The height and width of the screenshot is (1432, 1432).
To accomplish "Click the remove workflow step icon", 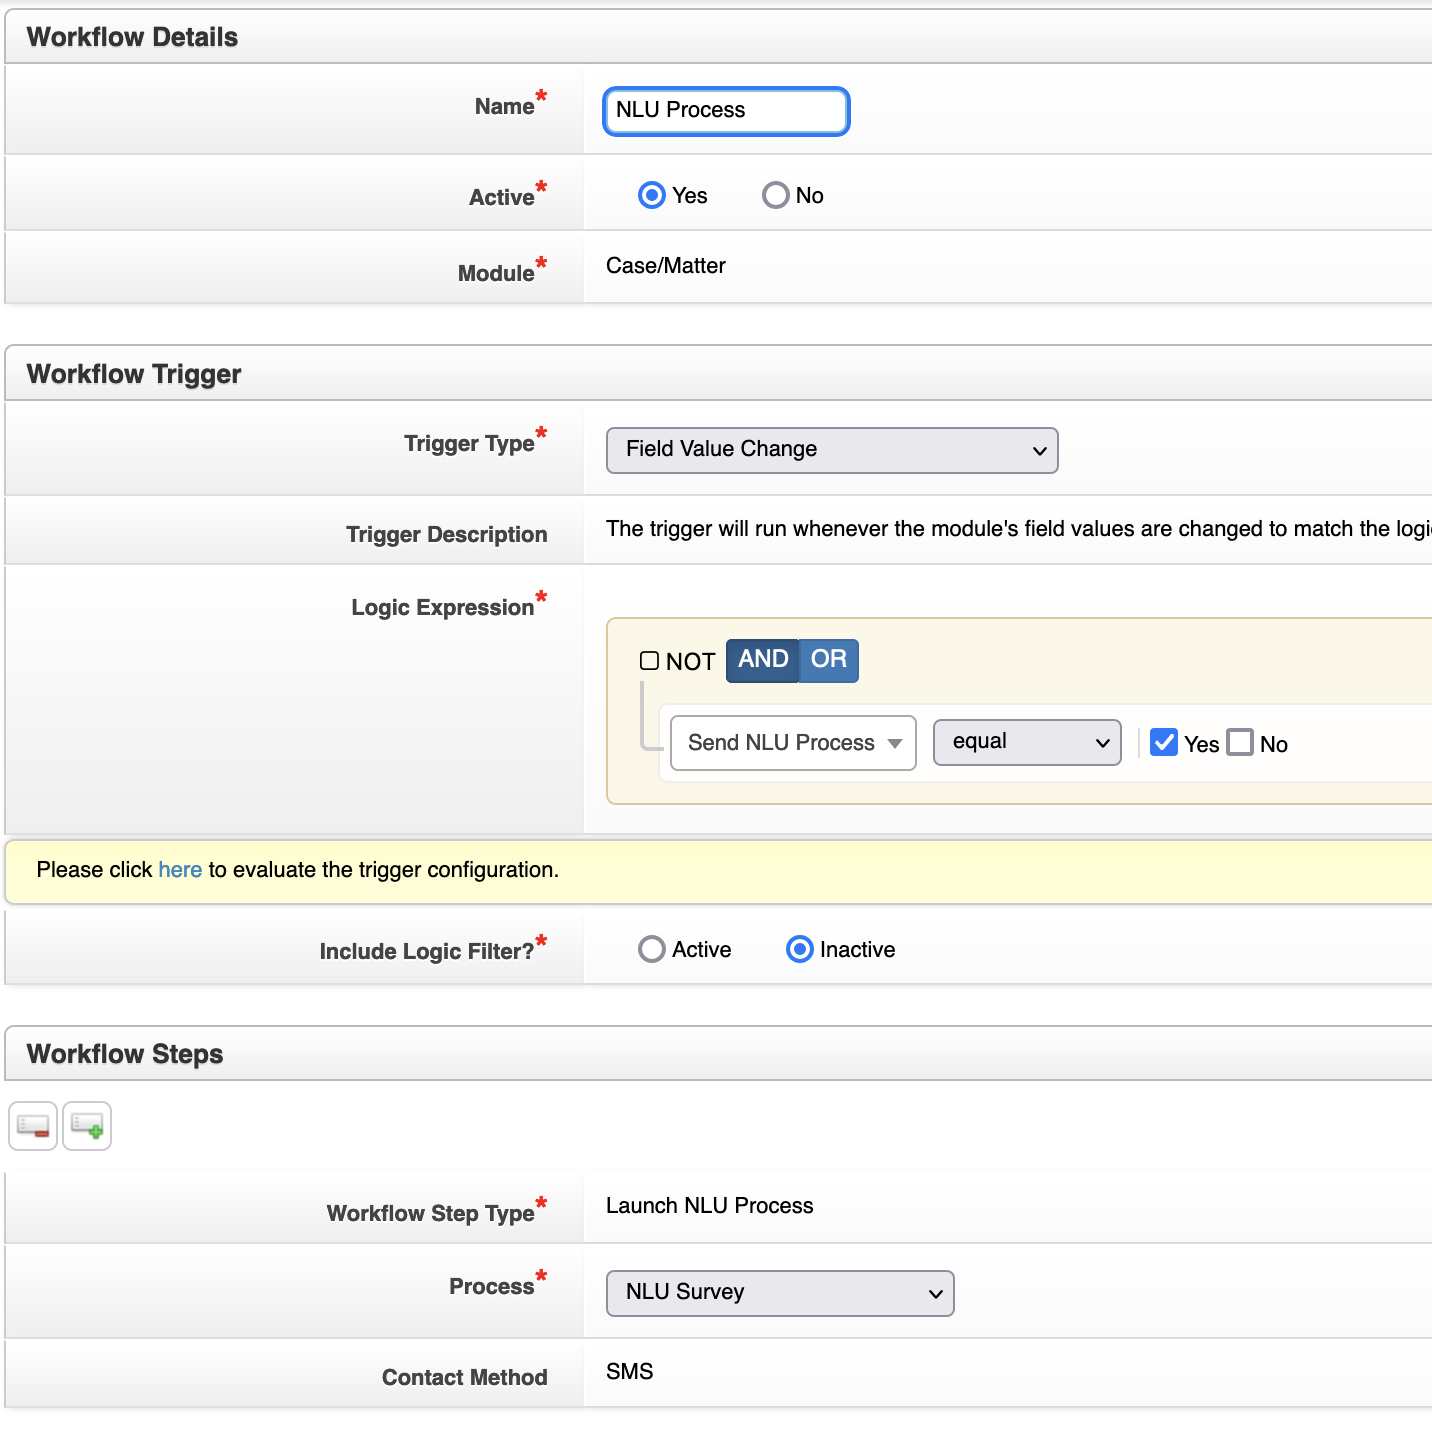I will coord(33,1126).
